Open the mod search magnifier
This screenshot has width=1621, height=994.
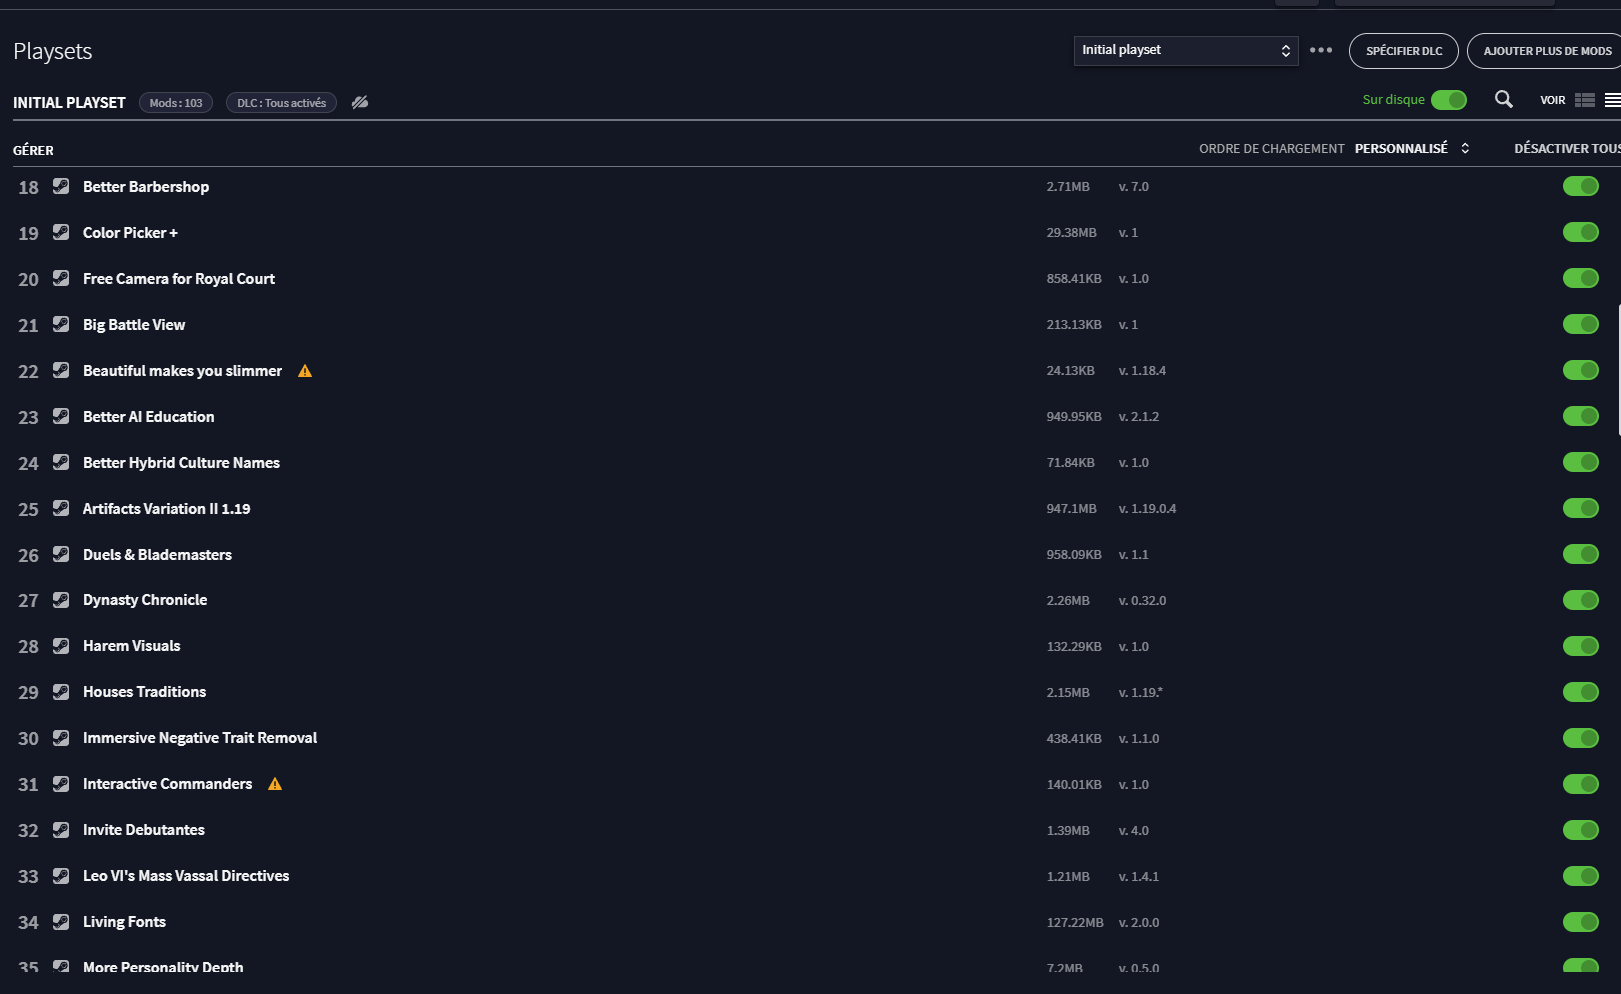tap(1503, 99)
